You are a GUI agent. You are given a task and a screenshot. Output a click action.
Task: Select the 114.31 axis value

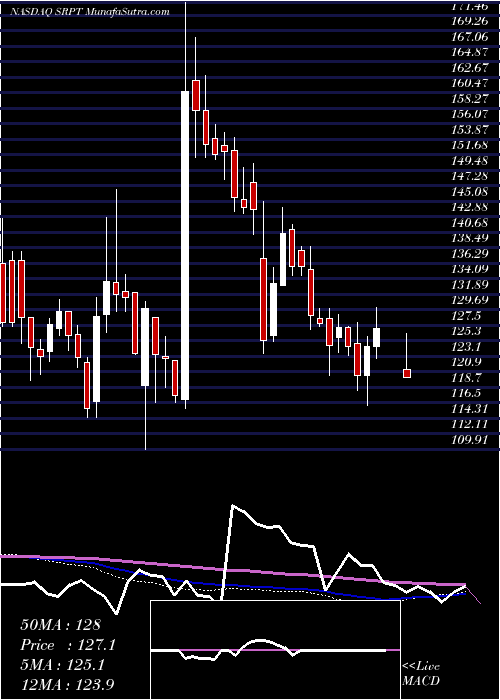(x=471, y=408)
